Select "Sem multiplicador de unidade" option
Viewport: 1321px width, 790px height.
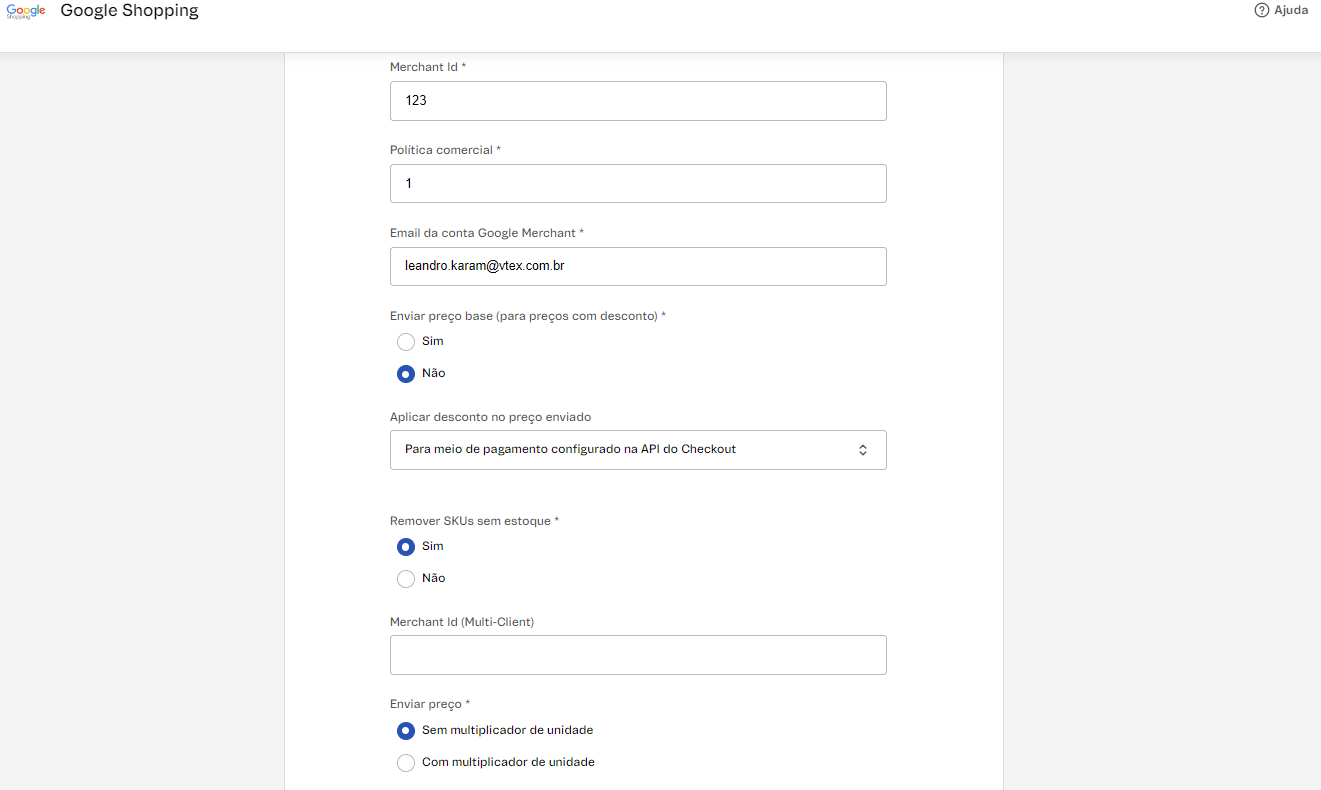pos(406,730)
